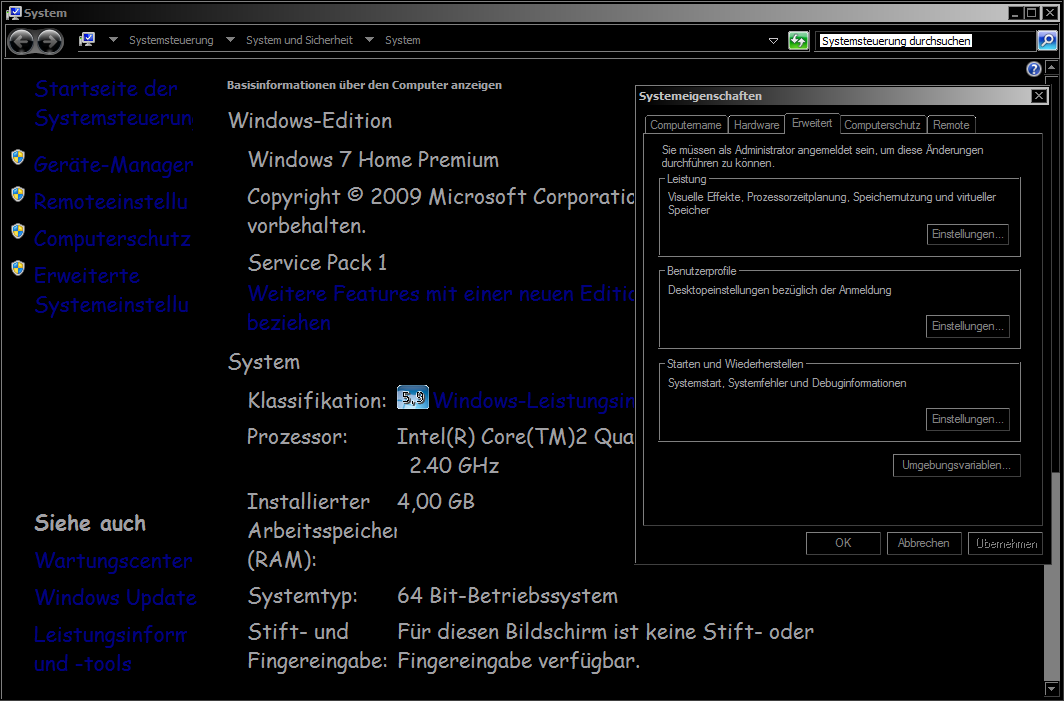Click the green refresh icon in address bar
The image size is (1064, 701).
coord(797,41)
